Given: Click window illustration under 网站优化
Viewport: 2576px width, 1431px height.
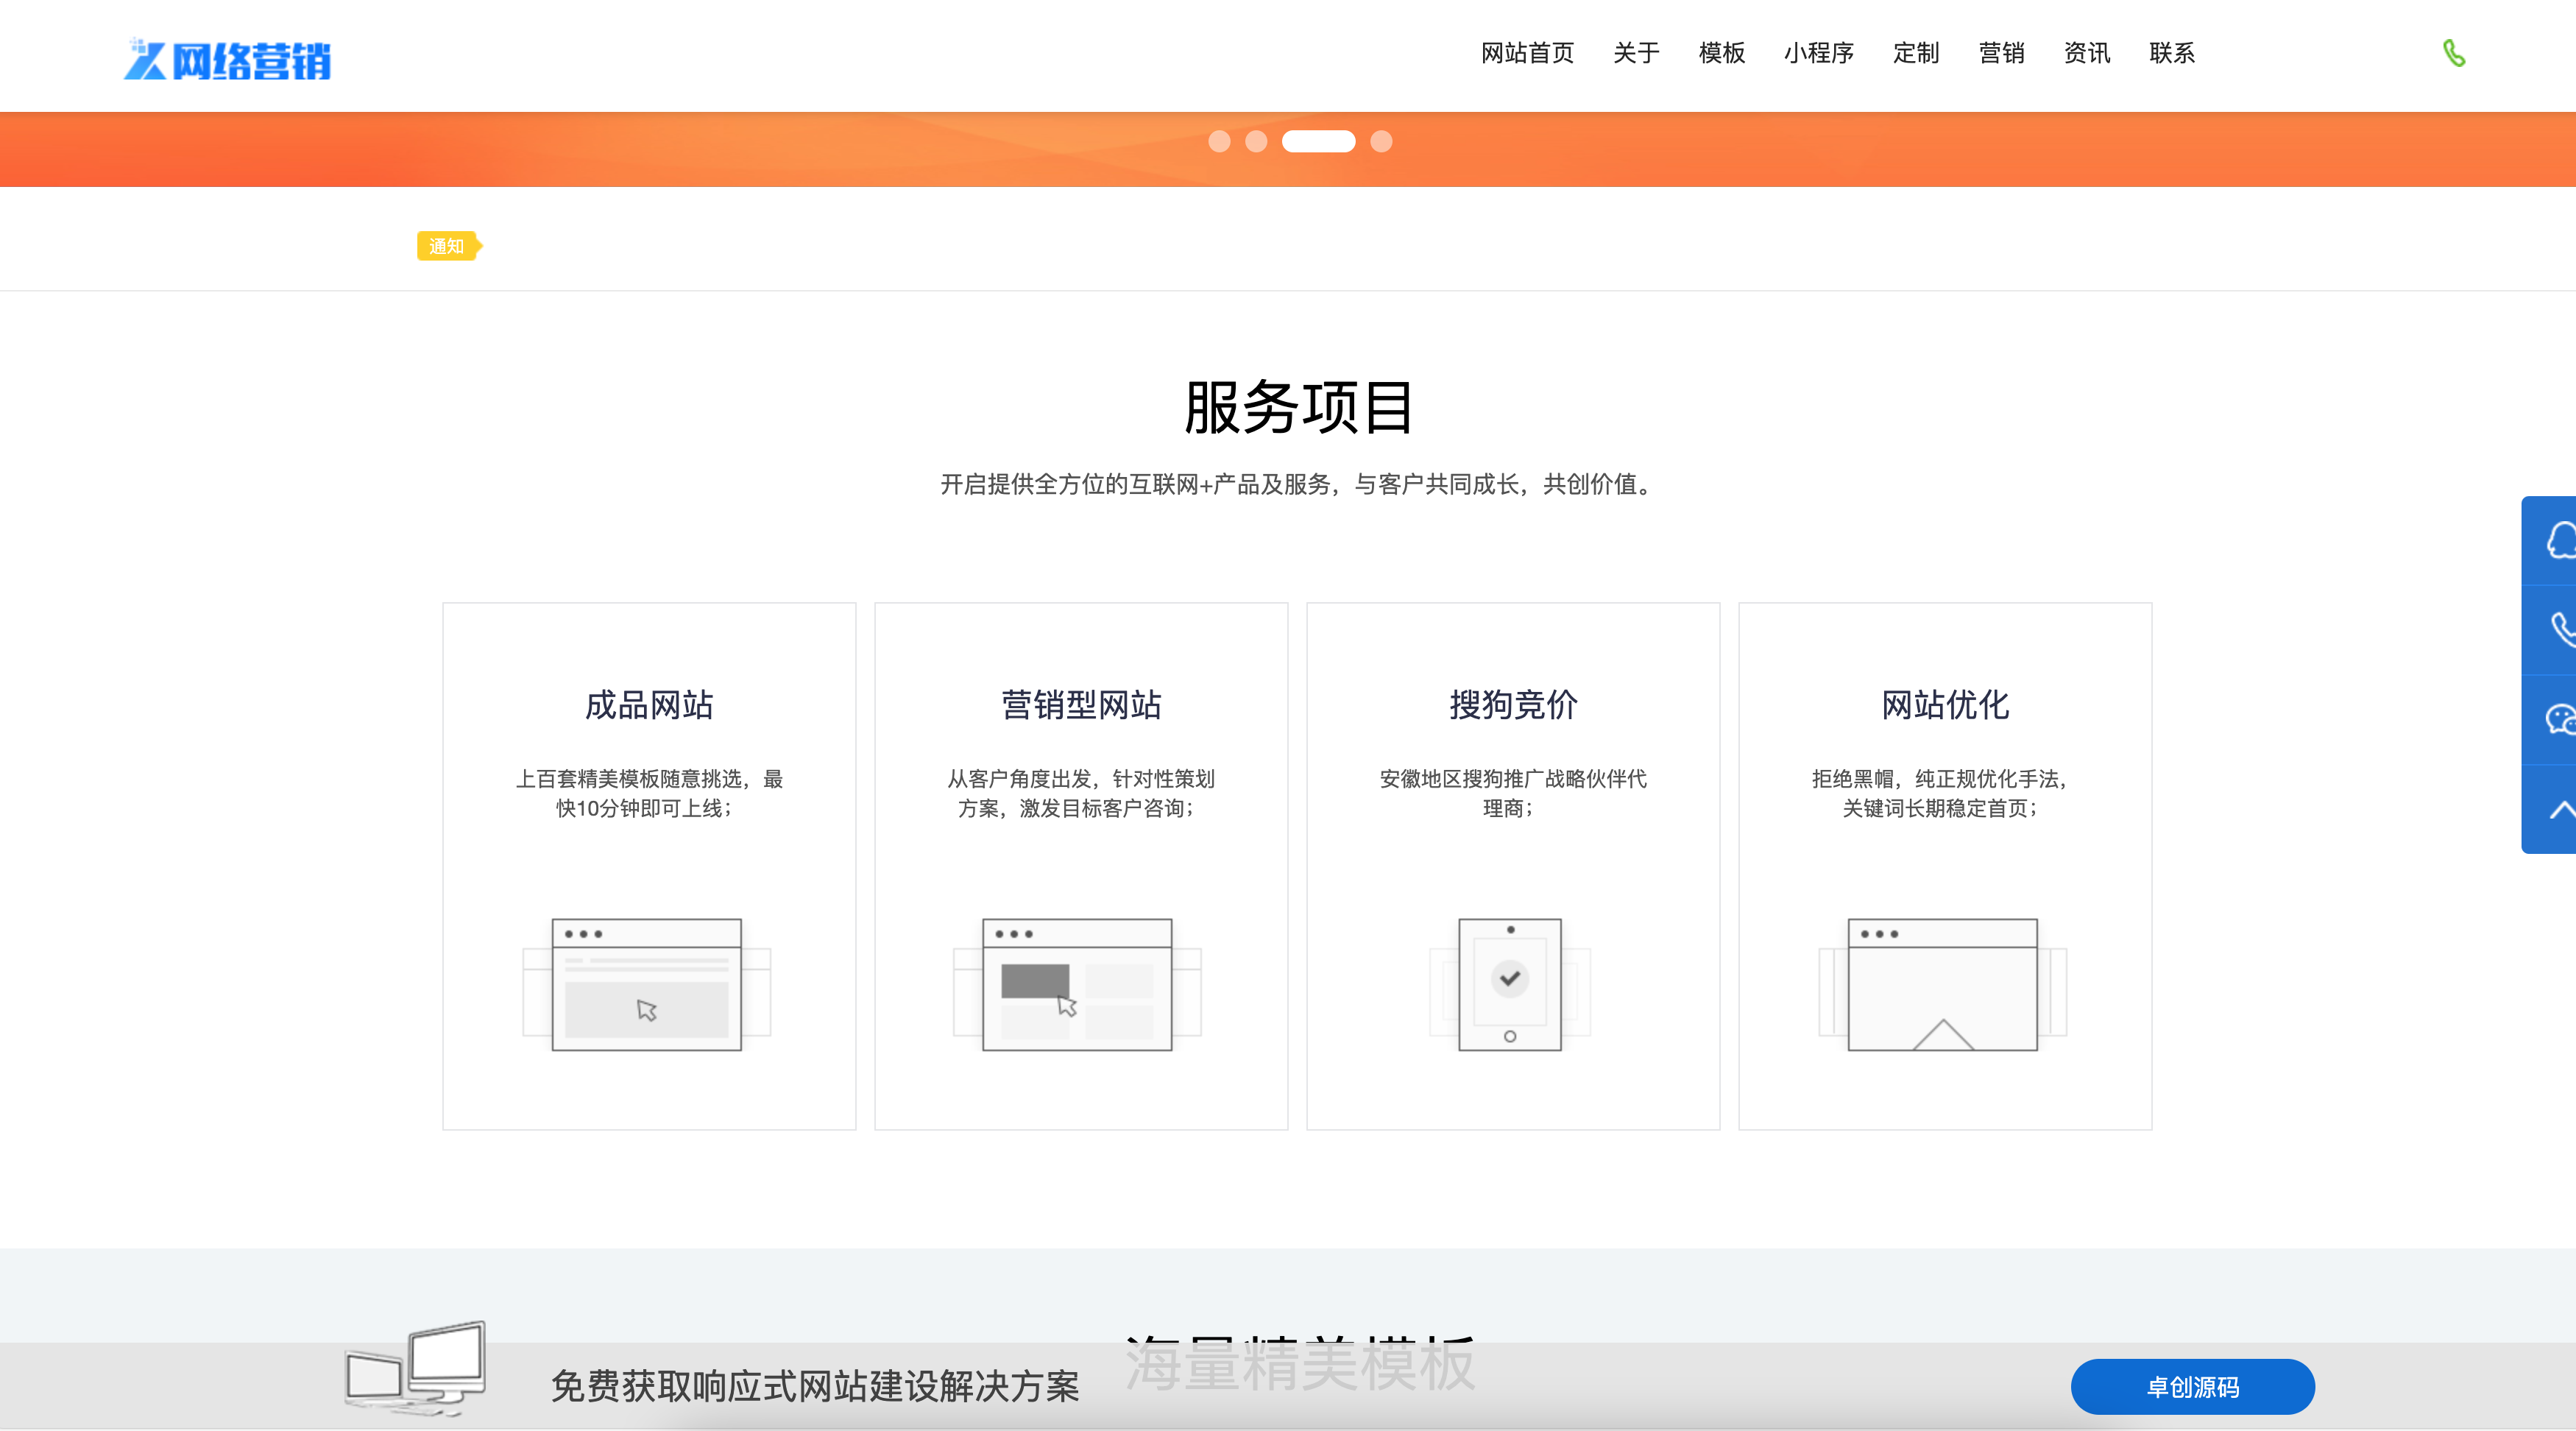Looking at the screenshot, I should click(x=1942, y=984).
